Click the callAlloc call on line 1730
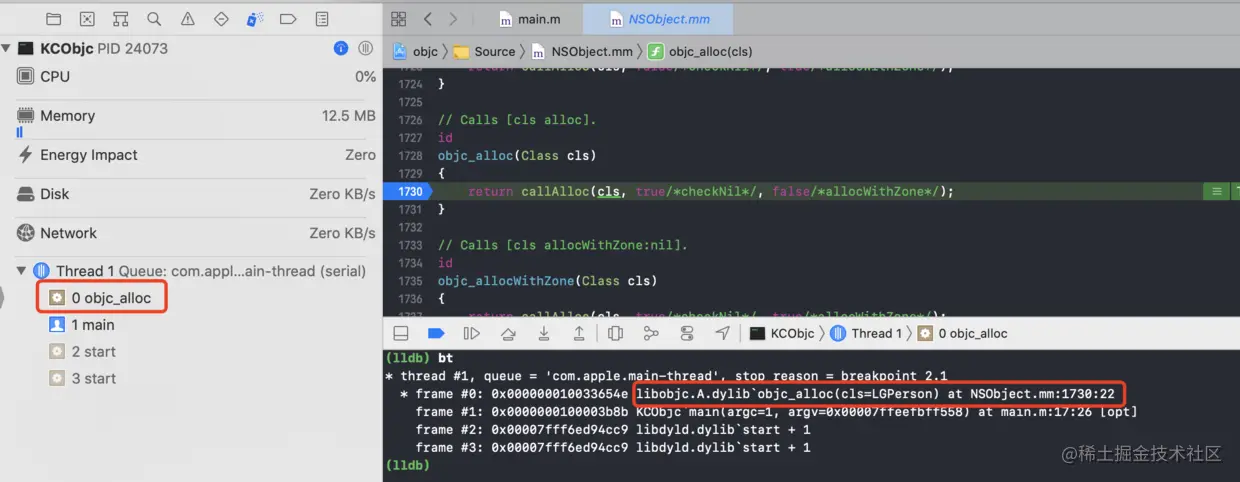This screenshot has height=482, width=1240. [557, 191]
